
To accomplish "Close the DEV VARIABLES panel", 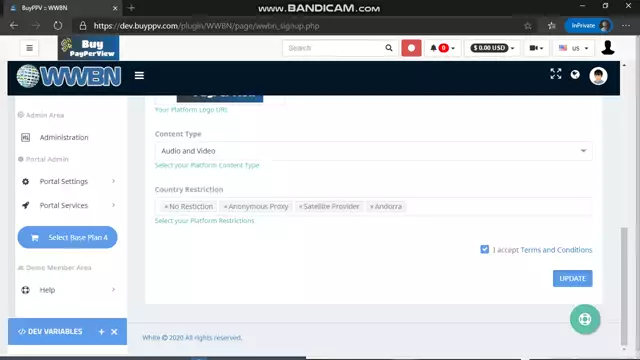I will [114, 332].
